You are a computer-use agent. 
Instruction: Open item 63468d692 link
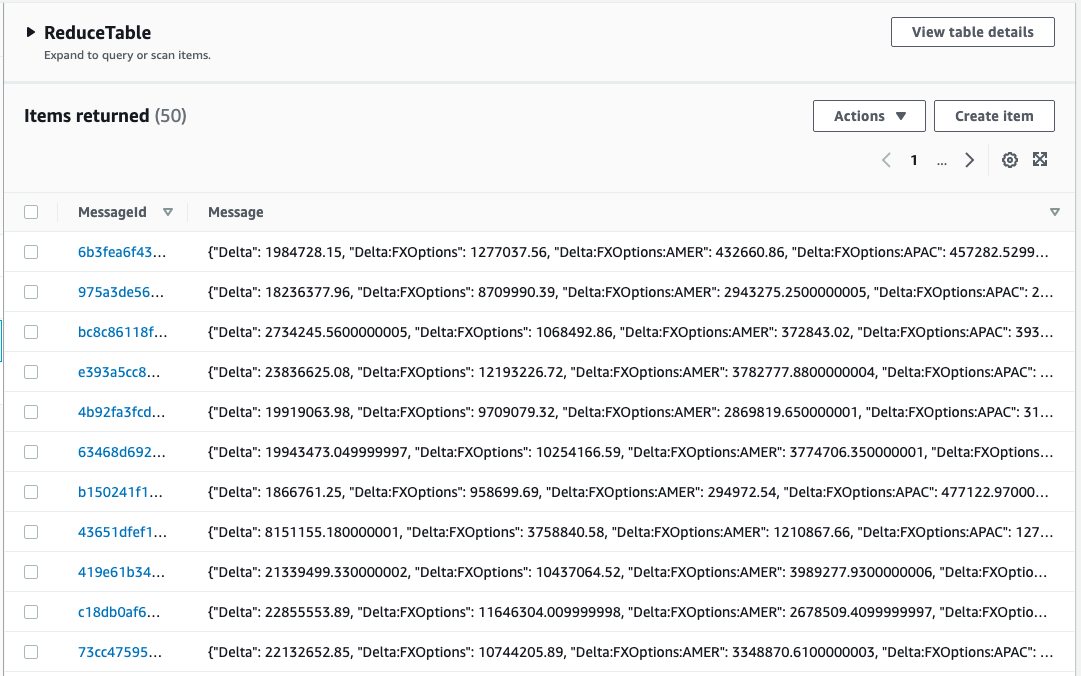tap(121, 452)
